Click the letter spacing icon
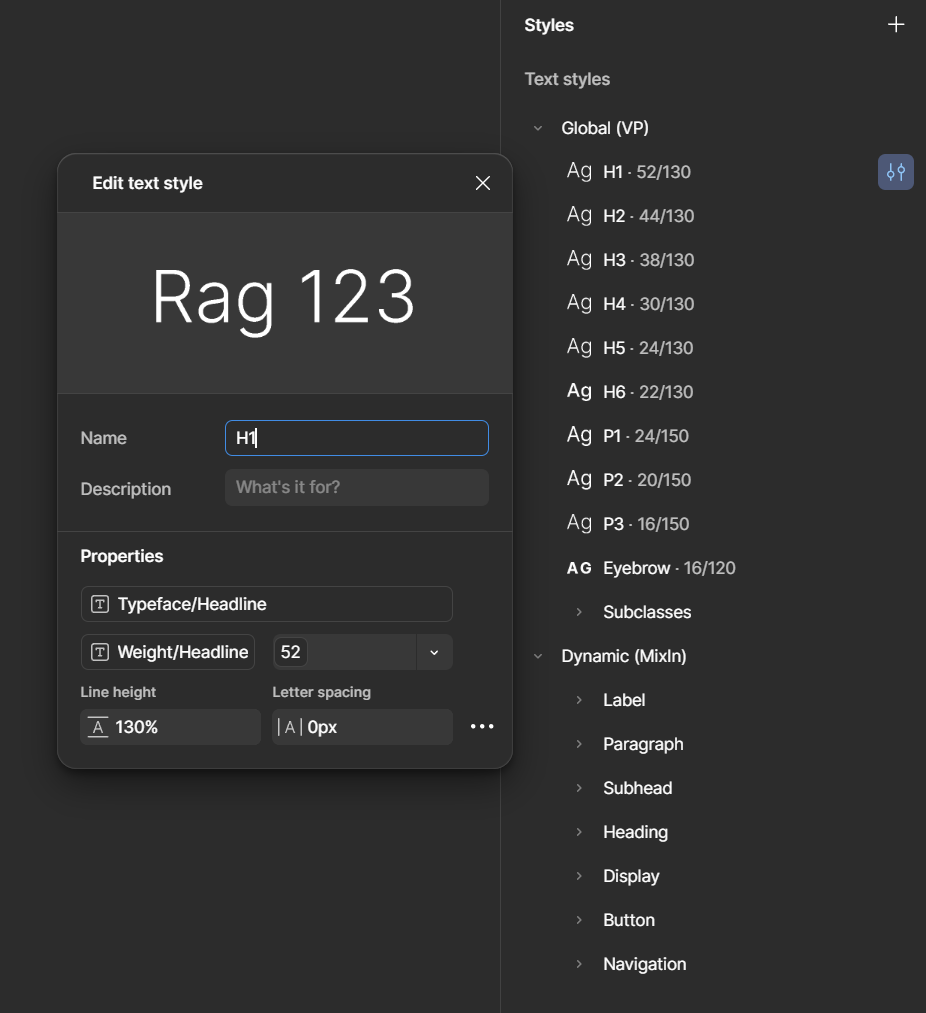Screen dimensions: 926x1013 290,727
